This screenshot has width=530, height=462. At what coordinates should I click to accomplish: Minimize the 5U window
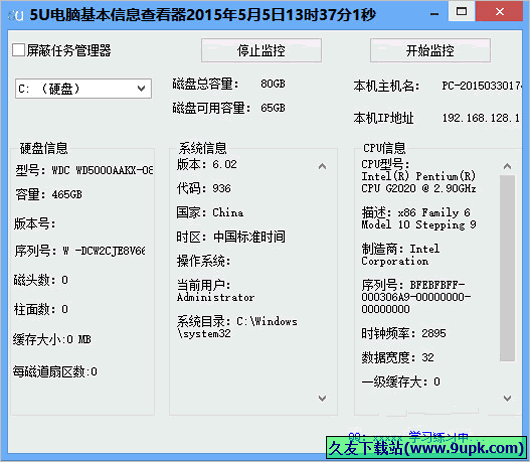435,14
